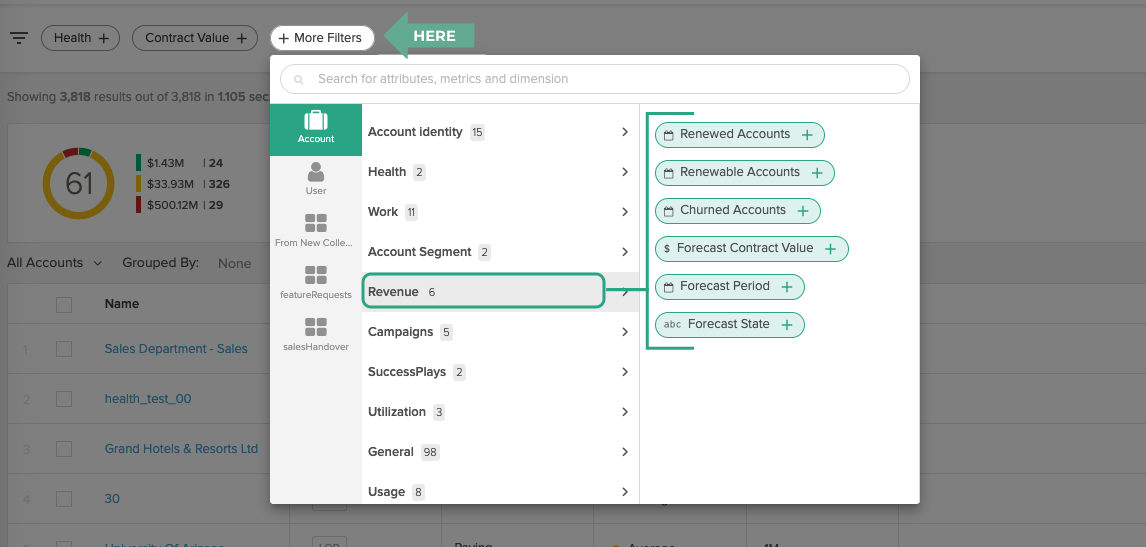Click the health score donut chart
Viewport: 1146px width, 547px height.
[x=78, y=184]
